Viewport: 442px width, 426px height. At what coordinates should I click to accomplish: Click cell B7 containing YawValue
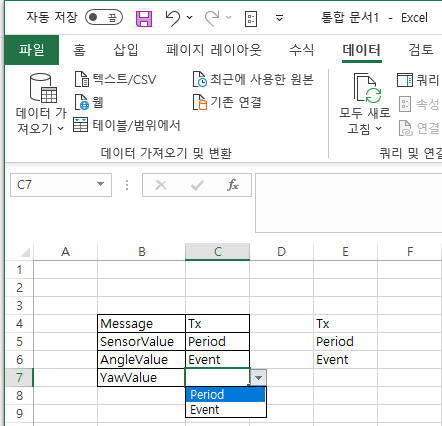click(142, 378)
